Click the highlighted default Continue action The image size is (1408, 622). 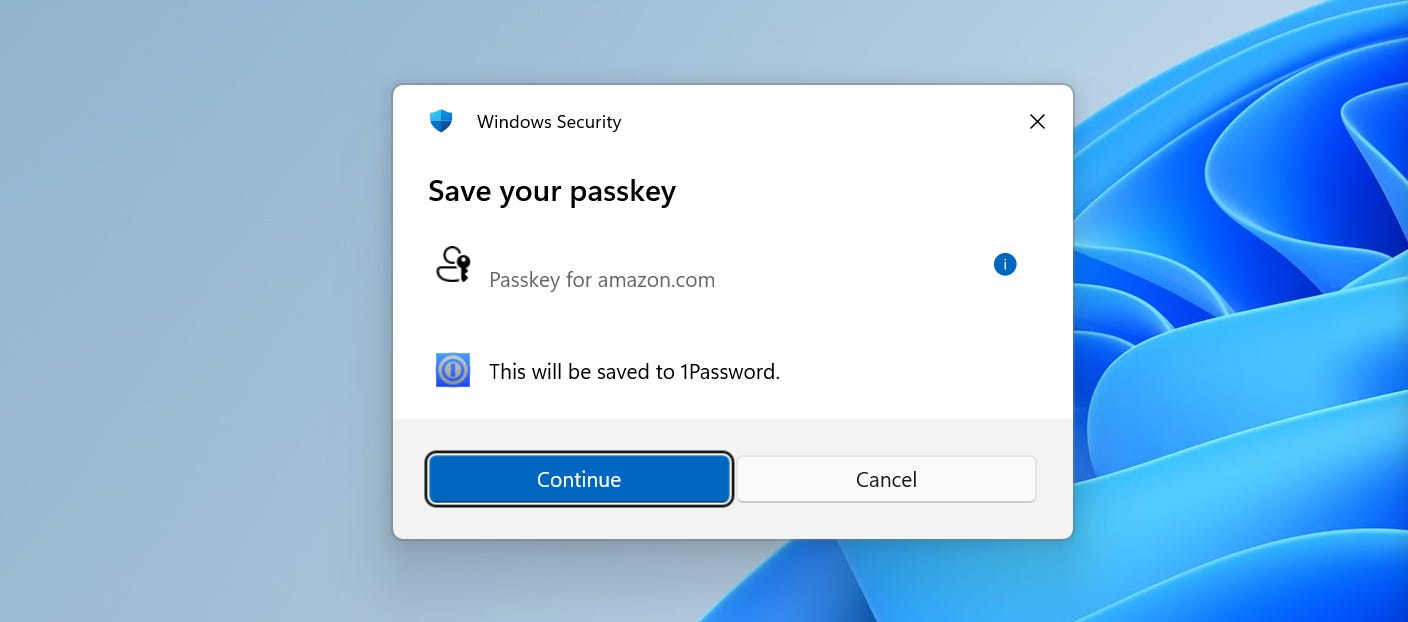(579, 479)
